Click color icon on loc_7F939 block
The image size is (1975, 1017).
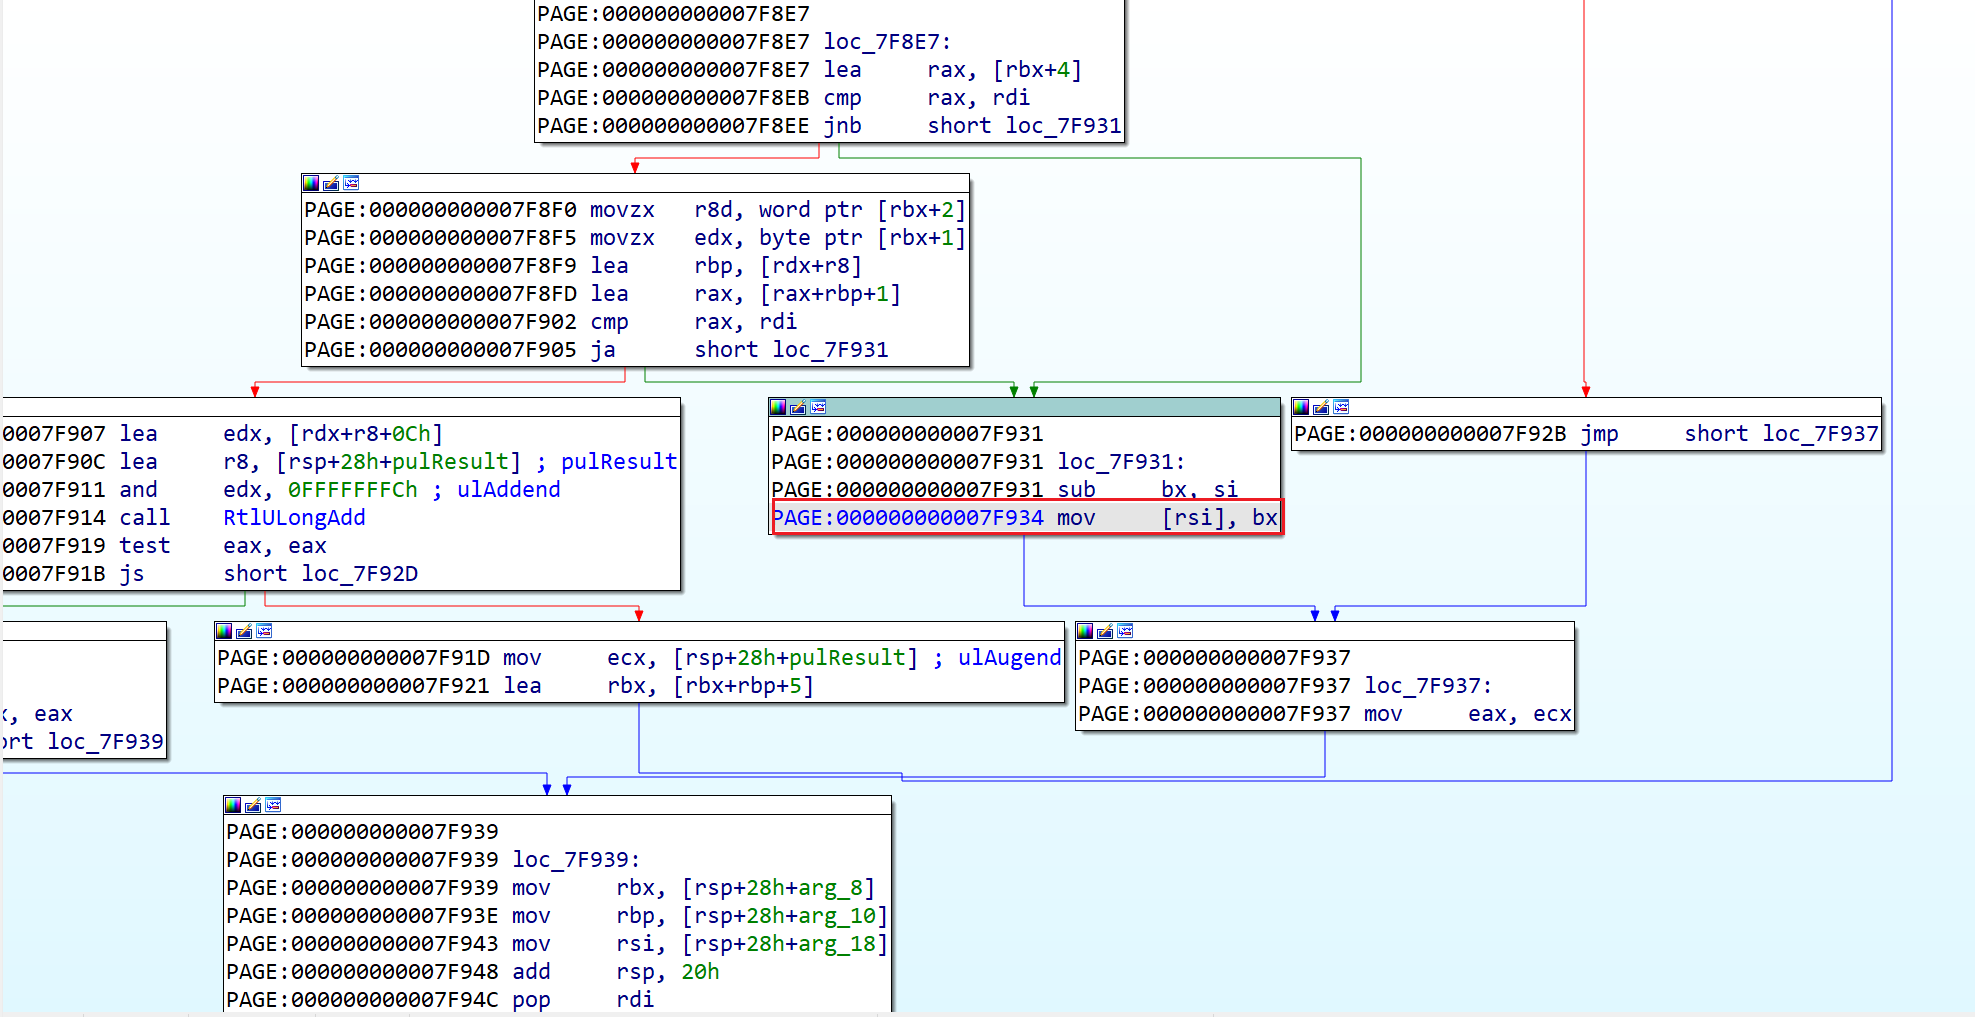pyautogui.click(x=233, y=805)
